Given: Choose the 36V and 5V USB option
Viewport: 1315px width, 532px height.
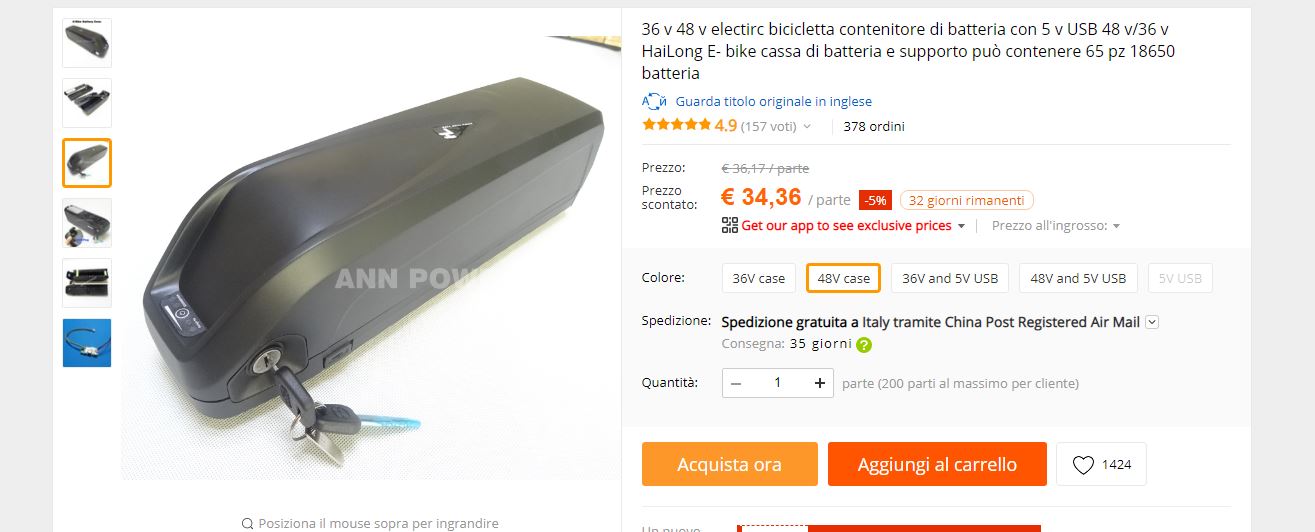Looking at the screenshot, I should (x=950, y=278).
